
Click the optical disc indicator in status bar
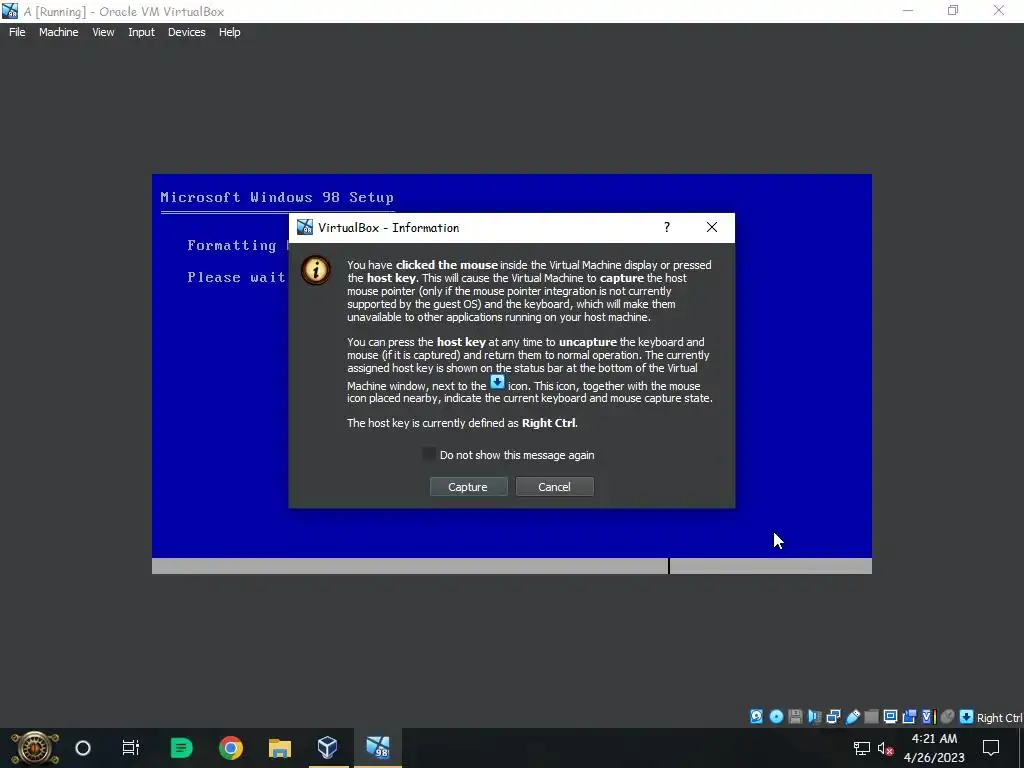[x=776, y=716]
